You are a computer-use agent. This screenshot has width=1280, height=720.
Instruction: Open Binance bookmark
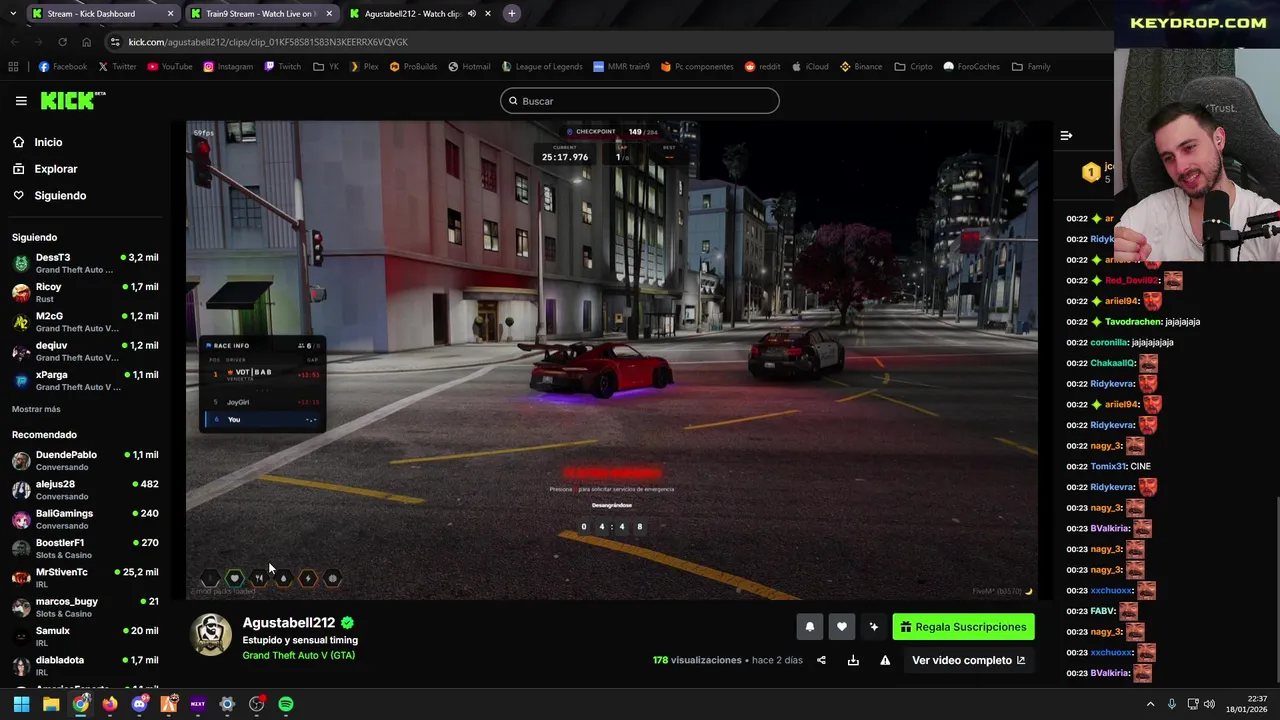(x=861, y=67)
